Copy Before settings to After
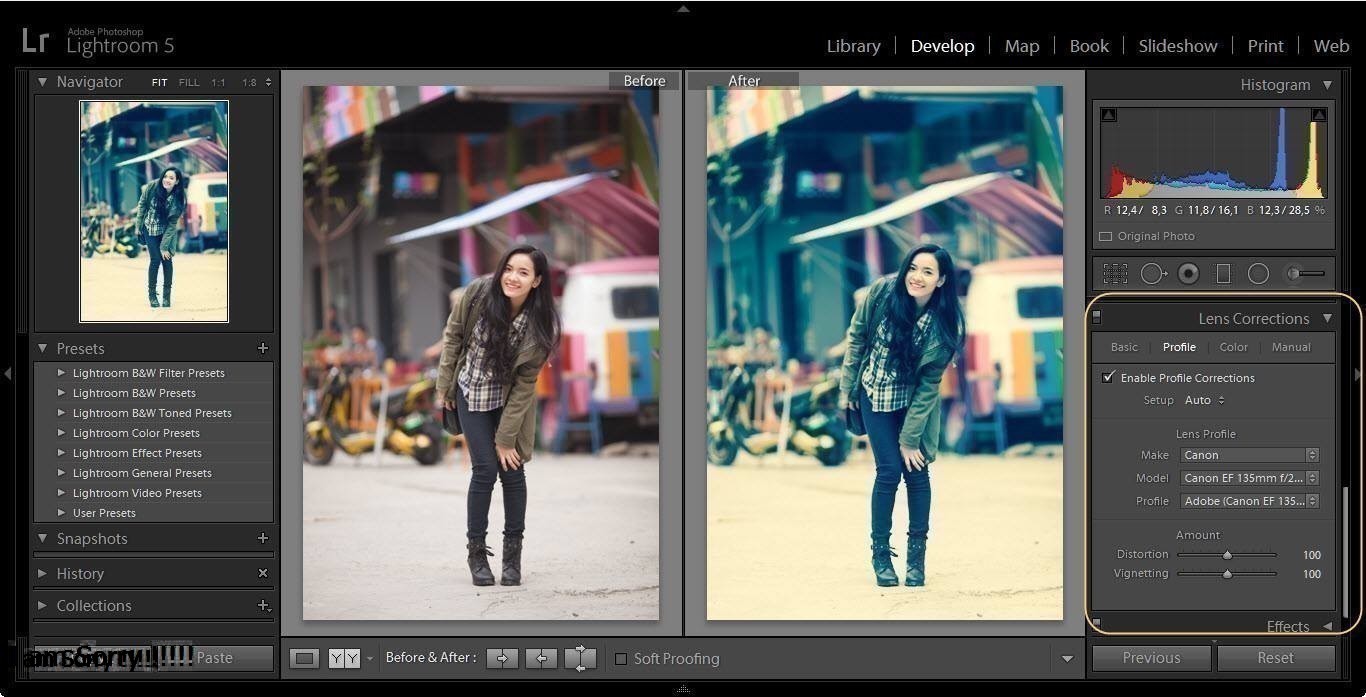This screenshot has width=1366, height=697. [503, 658]
